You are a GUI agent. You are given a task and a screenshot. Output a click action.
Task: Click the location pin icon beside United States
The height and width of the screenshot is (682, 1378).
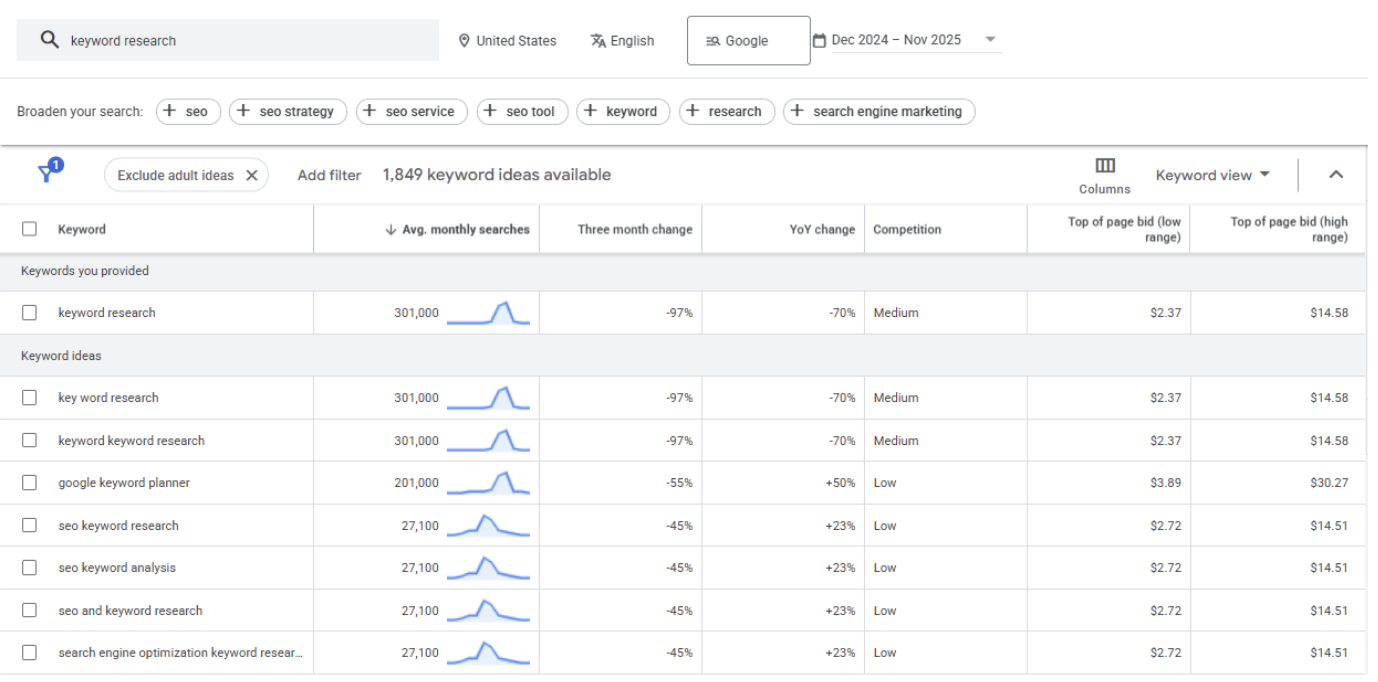click(463, 40)
